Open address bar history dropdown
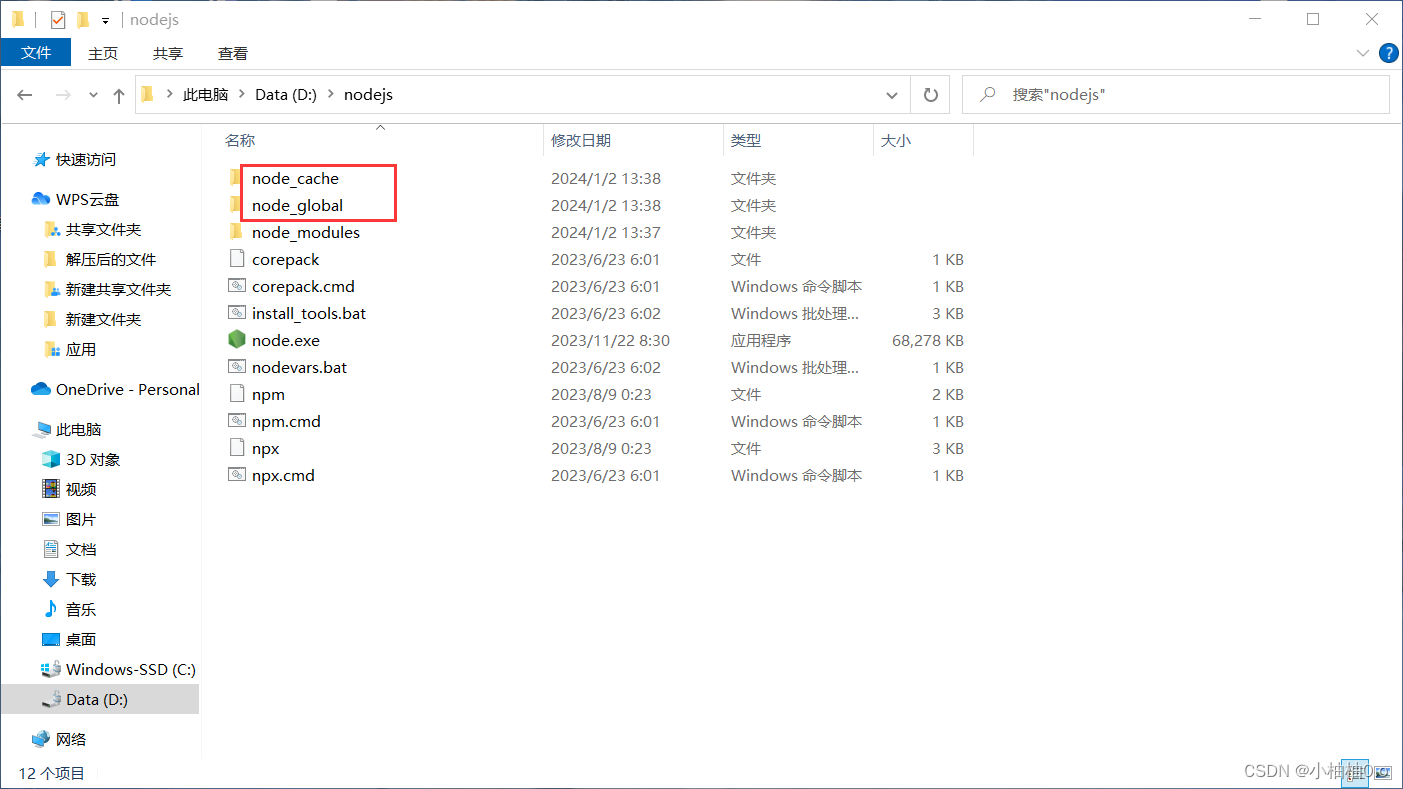The height and width of the screenshot is (789, 1403). click(892, 95)
